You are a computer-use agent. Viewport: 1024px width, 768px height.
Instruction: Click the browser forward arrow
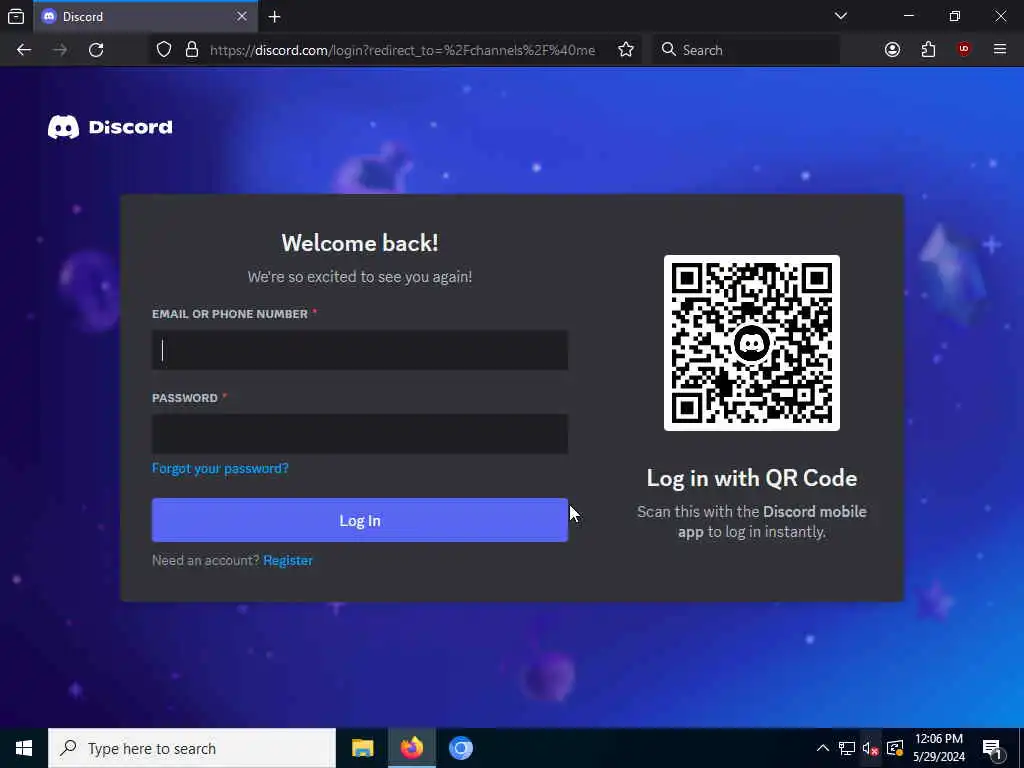click(60, 50)
